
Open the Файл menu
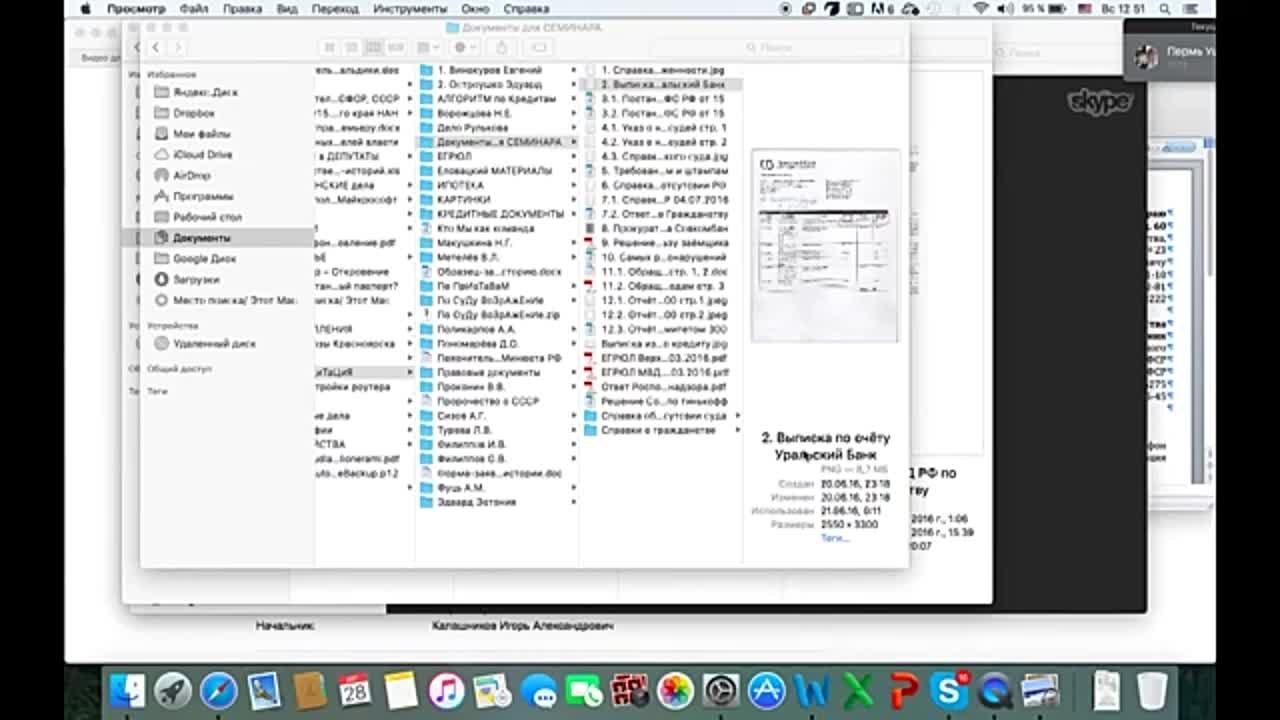[194, 8]
